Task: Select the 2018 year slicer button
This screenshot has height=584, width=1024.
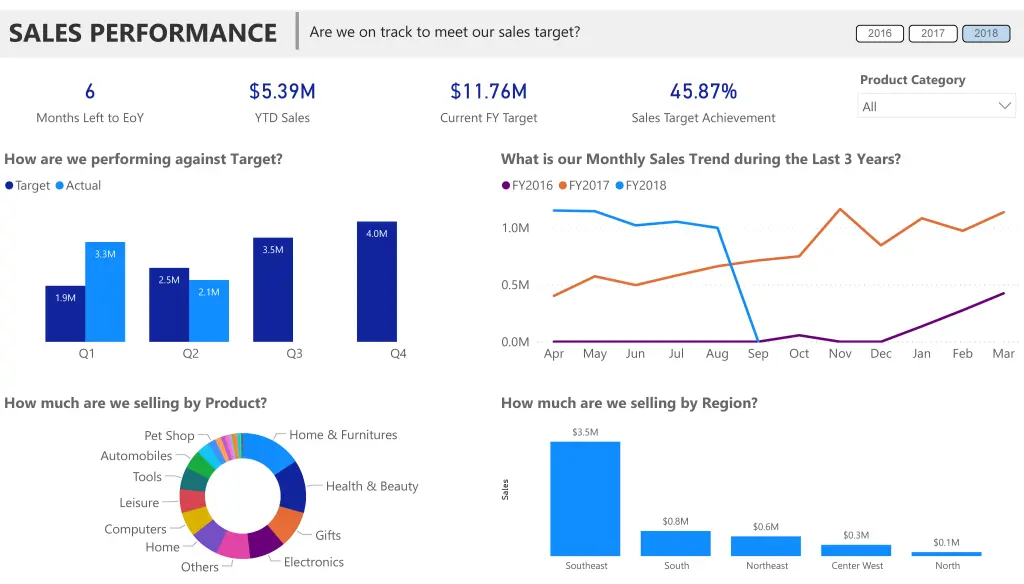Action: coord(986,33)
